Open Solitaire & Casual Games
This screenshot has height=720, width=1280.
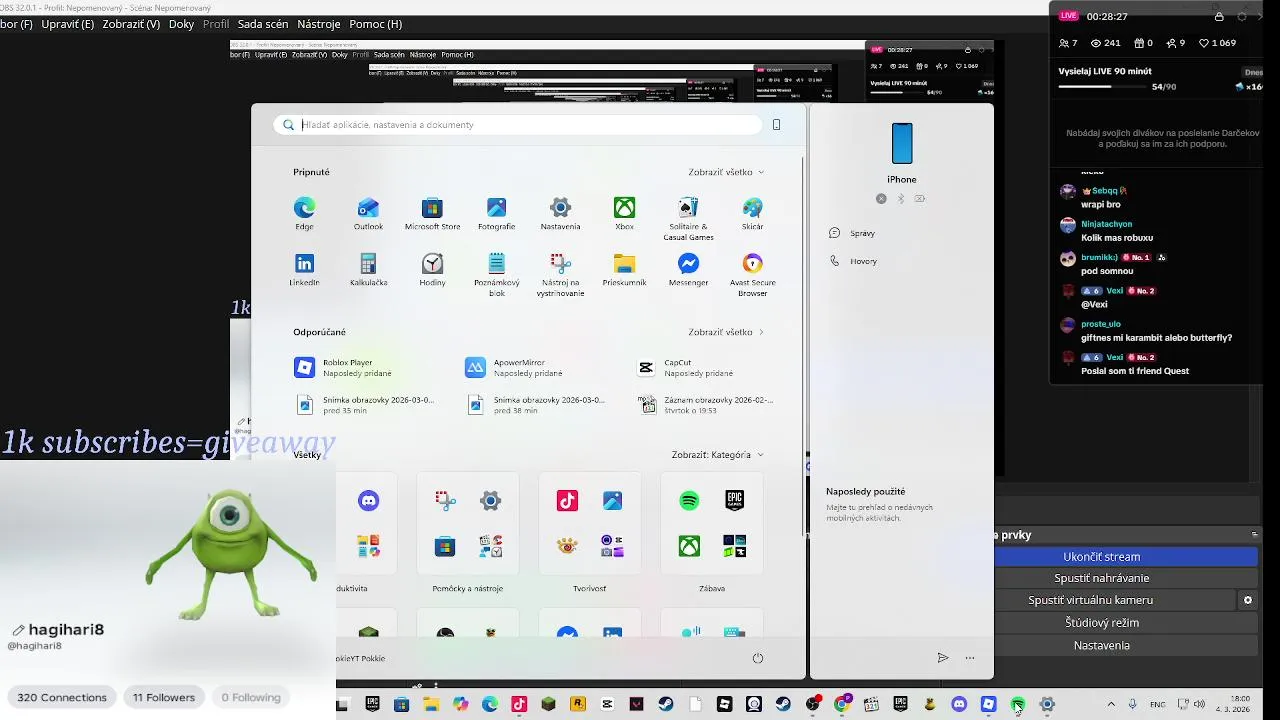(x=688, y=218)
